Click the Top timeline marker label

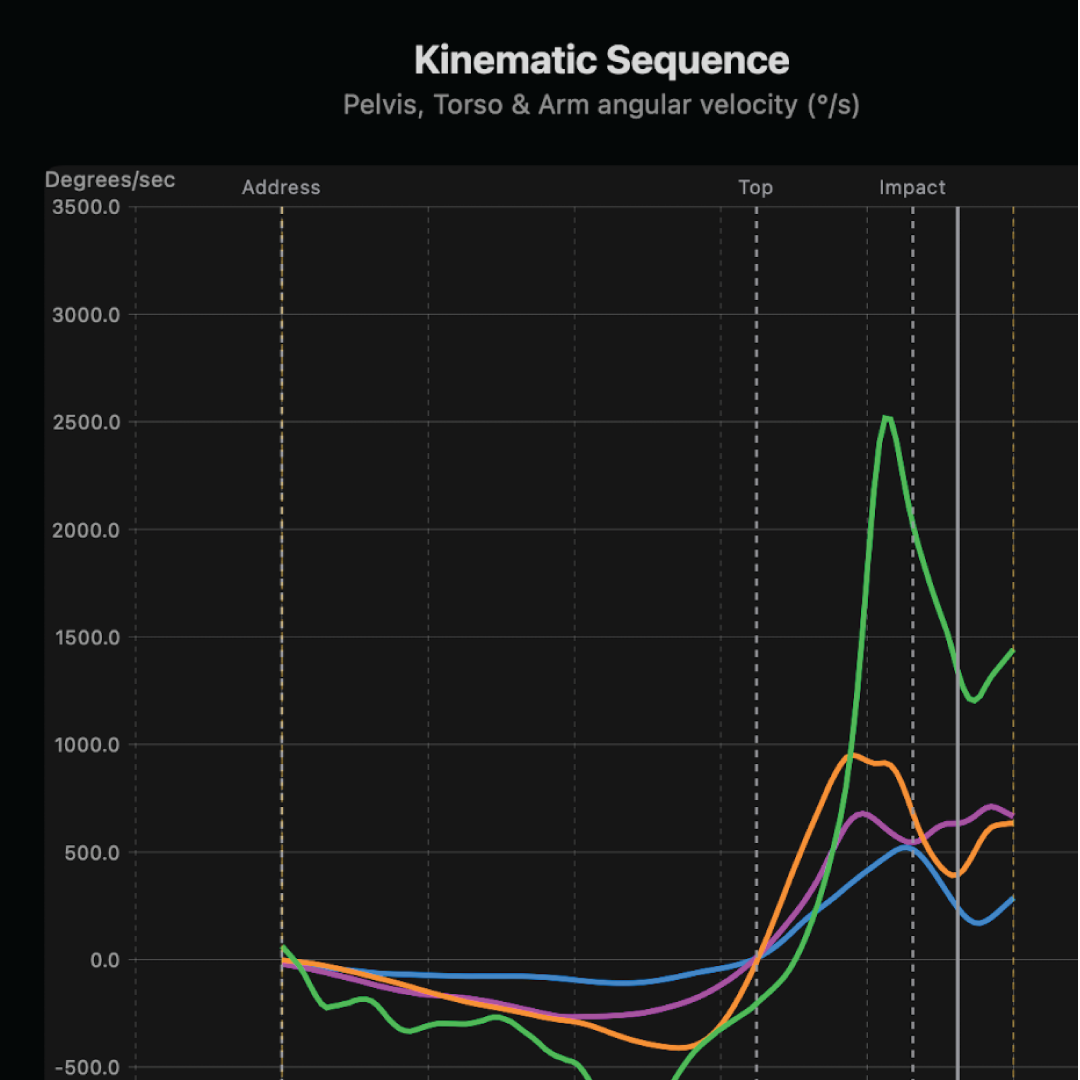click(x=755, y=187)
